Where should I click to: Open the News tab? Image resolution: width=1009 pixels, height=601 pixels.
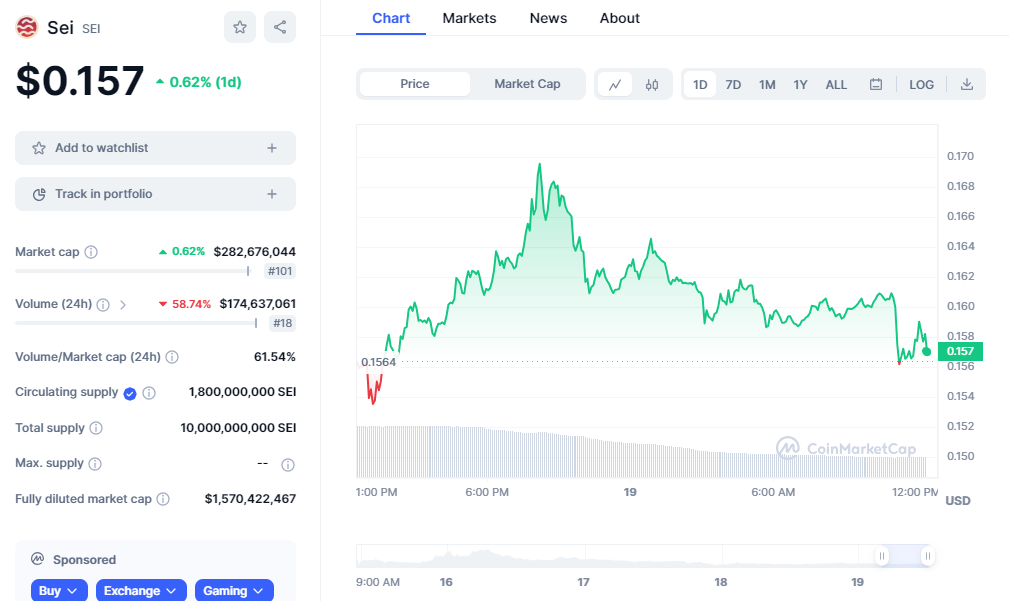click(548, 18)
